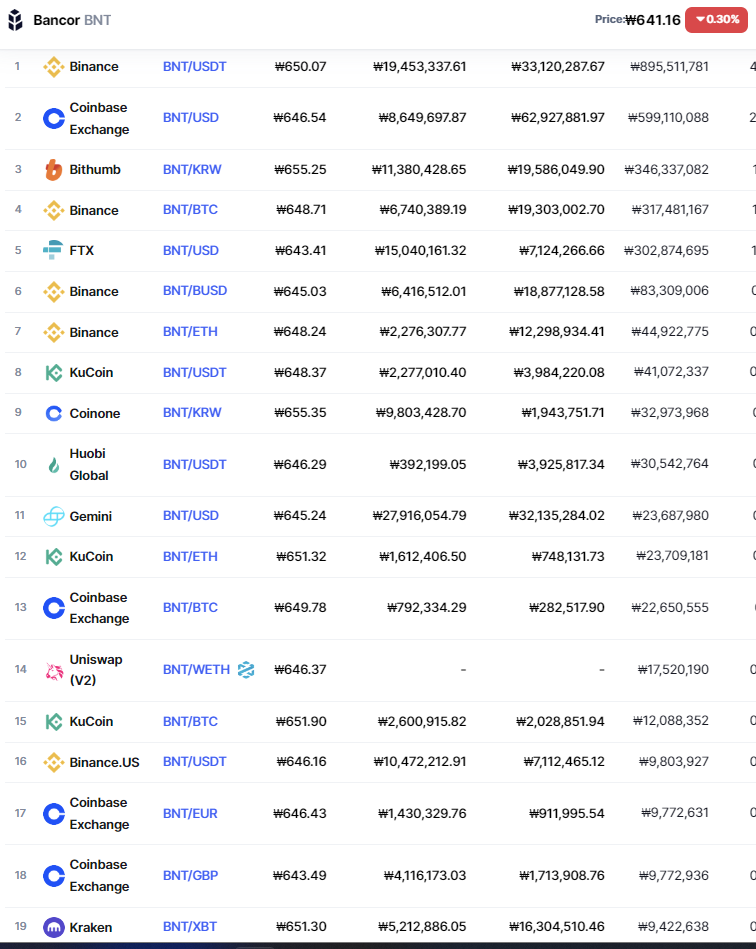Open the Uniswap (V2) exchange name
Screen dimensions: 756x949
96,669
